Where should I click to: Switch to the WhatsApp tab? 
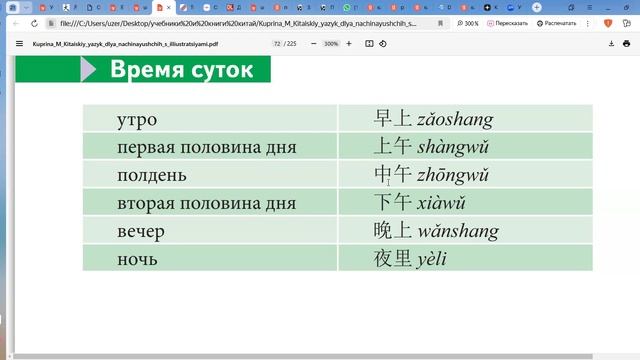(347, 7)
